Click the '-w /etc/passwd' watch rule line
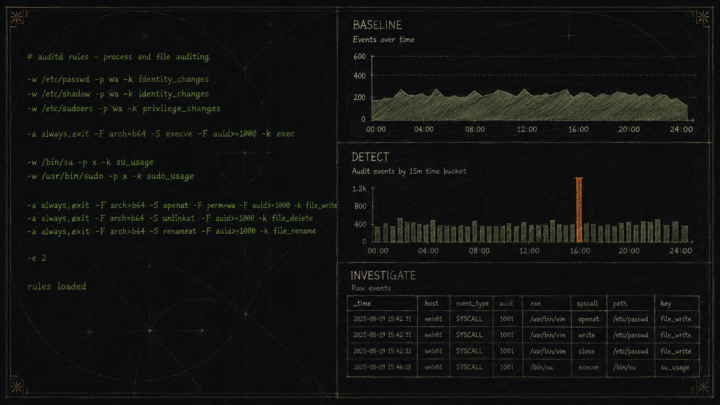 click(118, 79)
